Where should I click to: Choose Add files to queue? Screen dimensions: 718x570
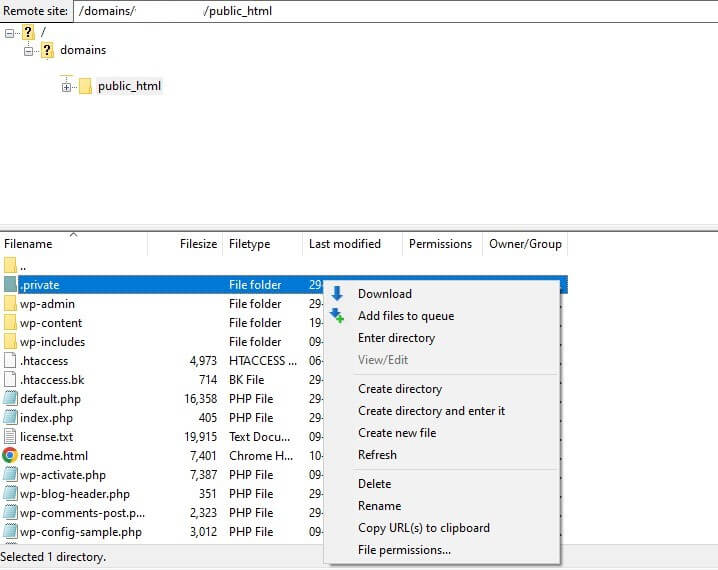(406, 316)
